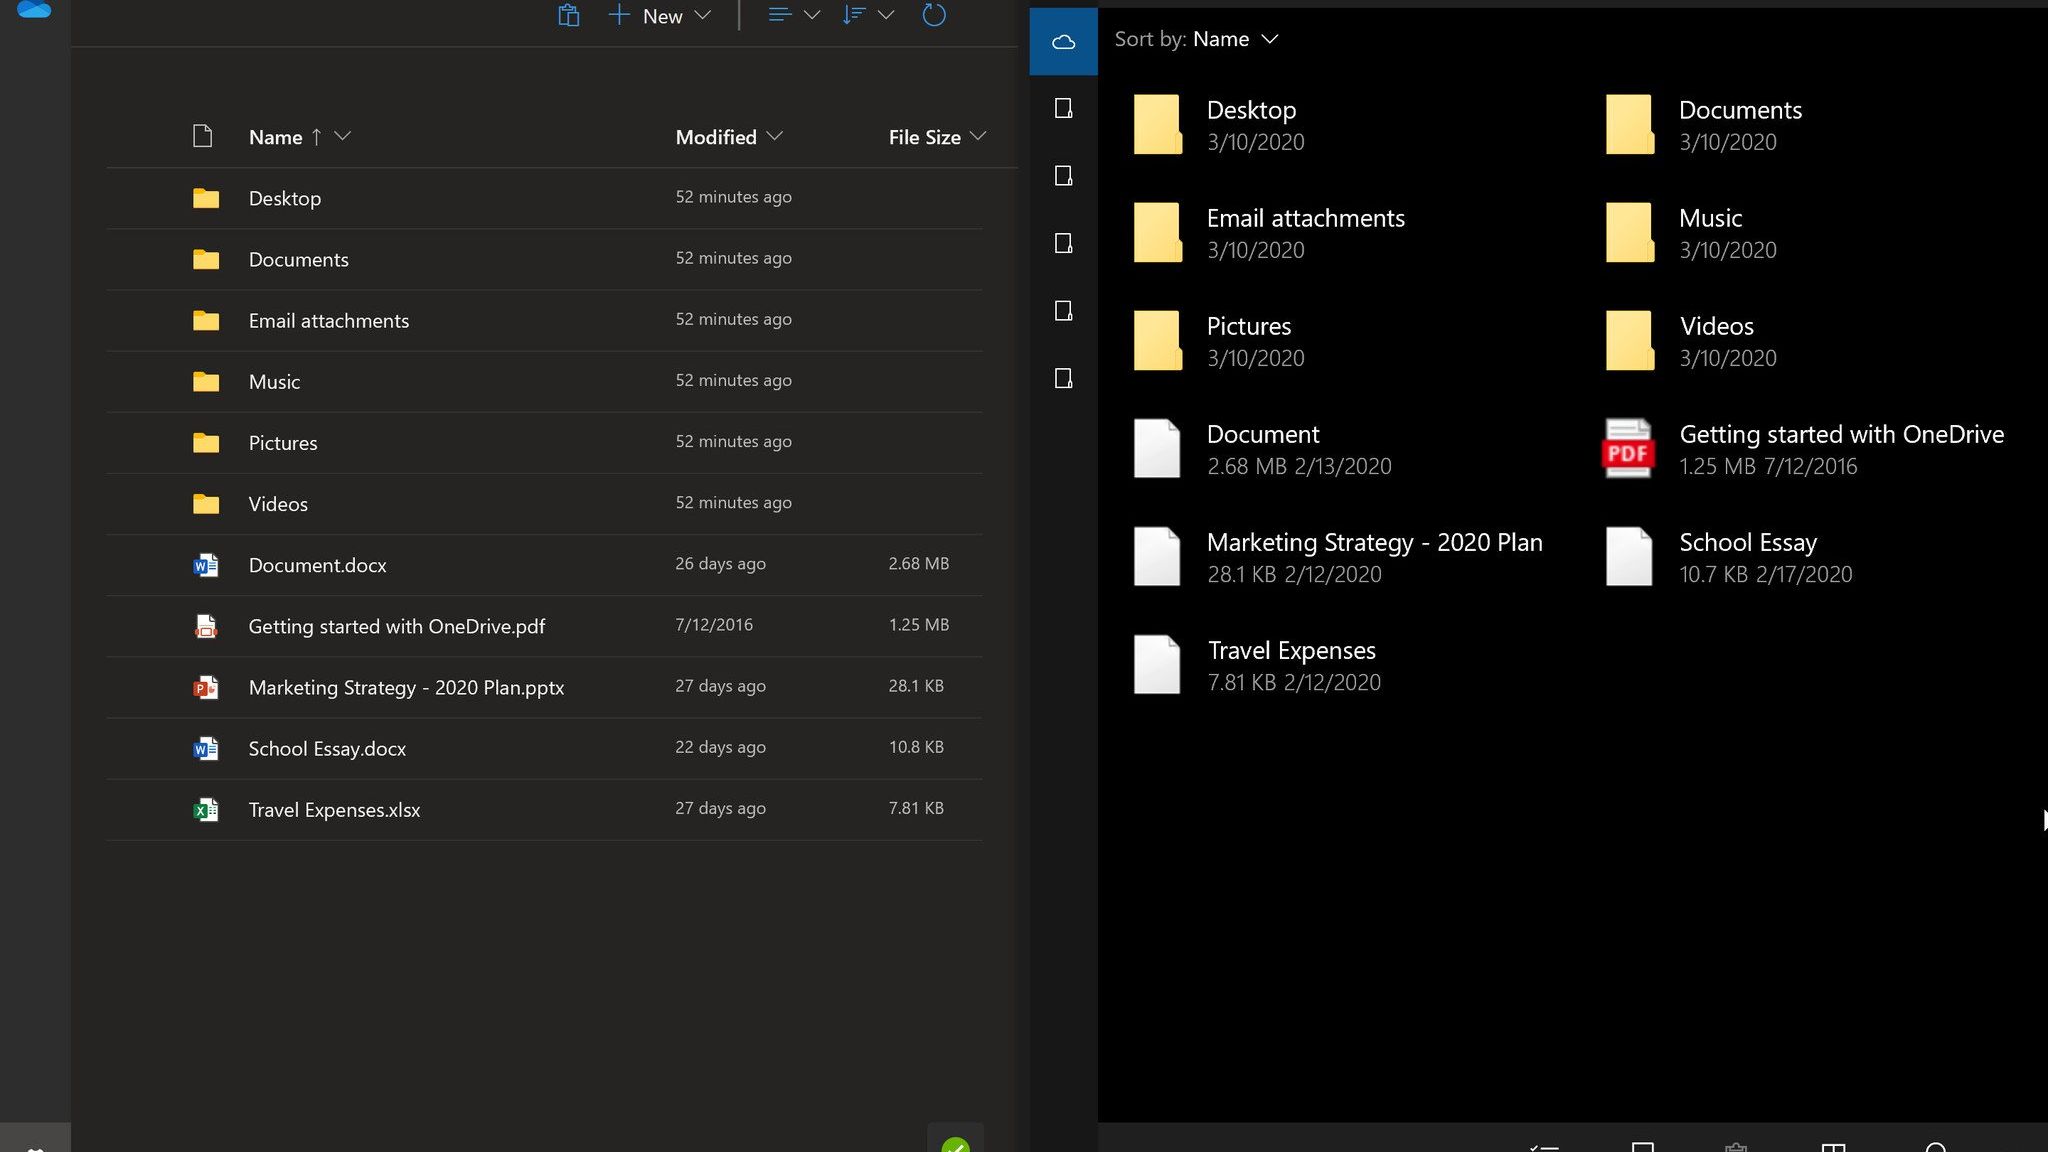Click the Word icon beside Document.docx
Image resolution: width=2048 pixels, height=1152 pixels.
(x=205, y=565)
